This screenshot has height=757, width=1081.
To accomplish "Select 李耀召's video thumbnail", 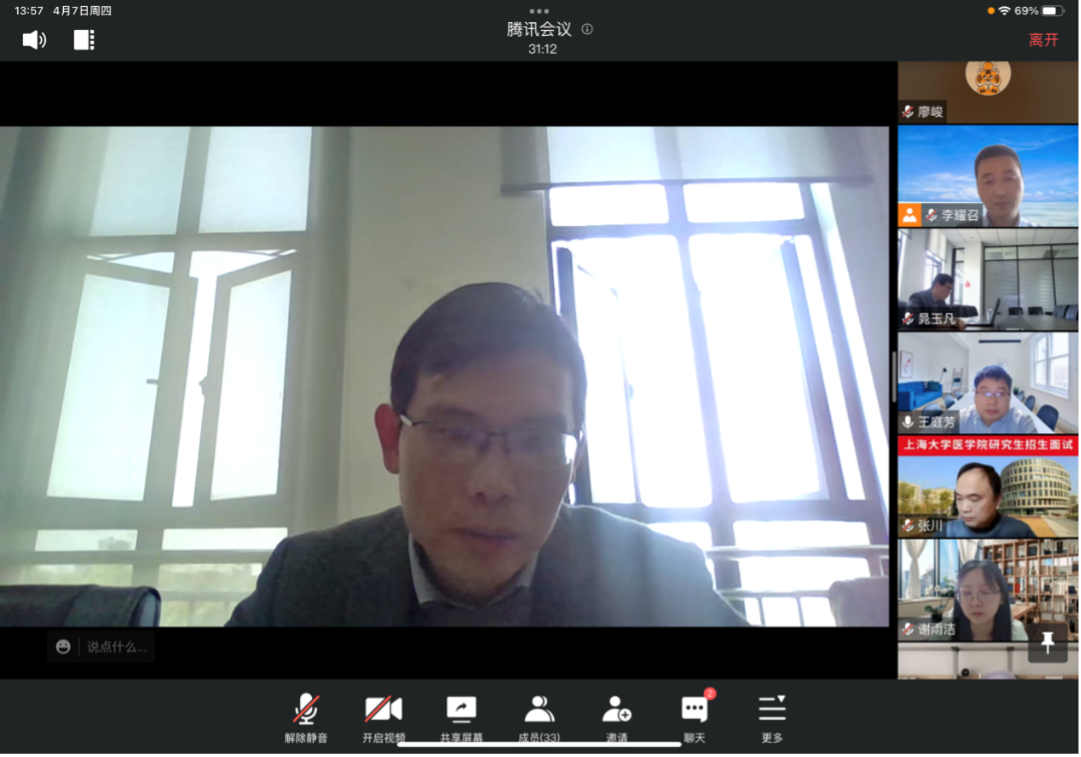I will coord(988,176).
